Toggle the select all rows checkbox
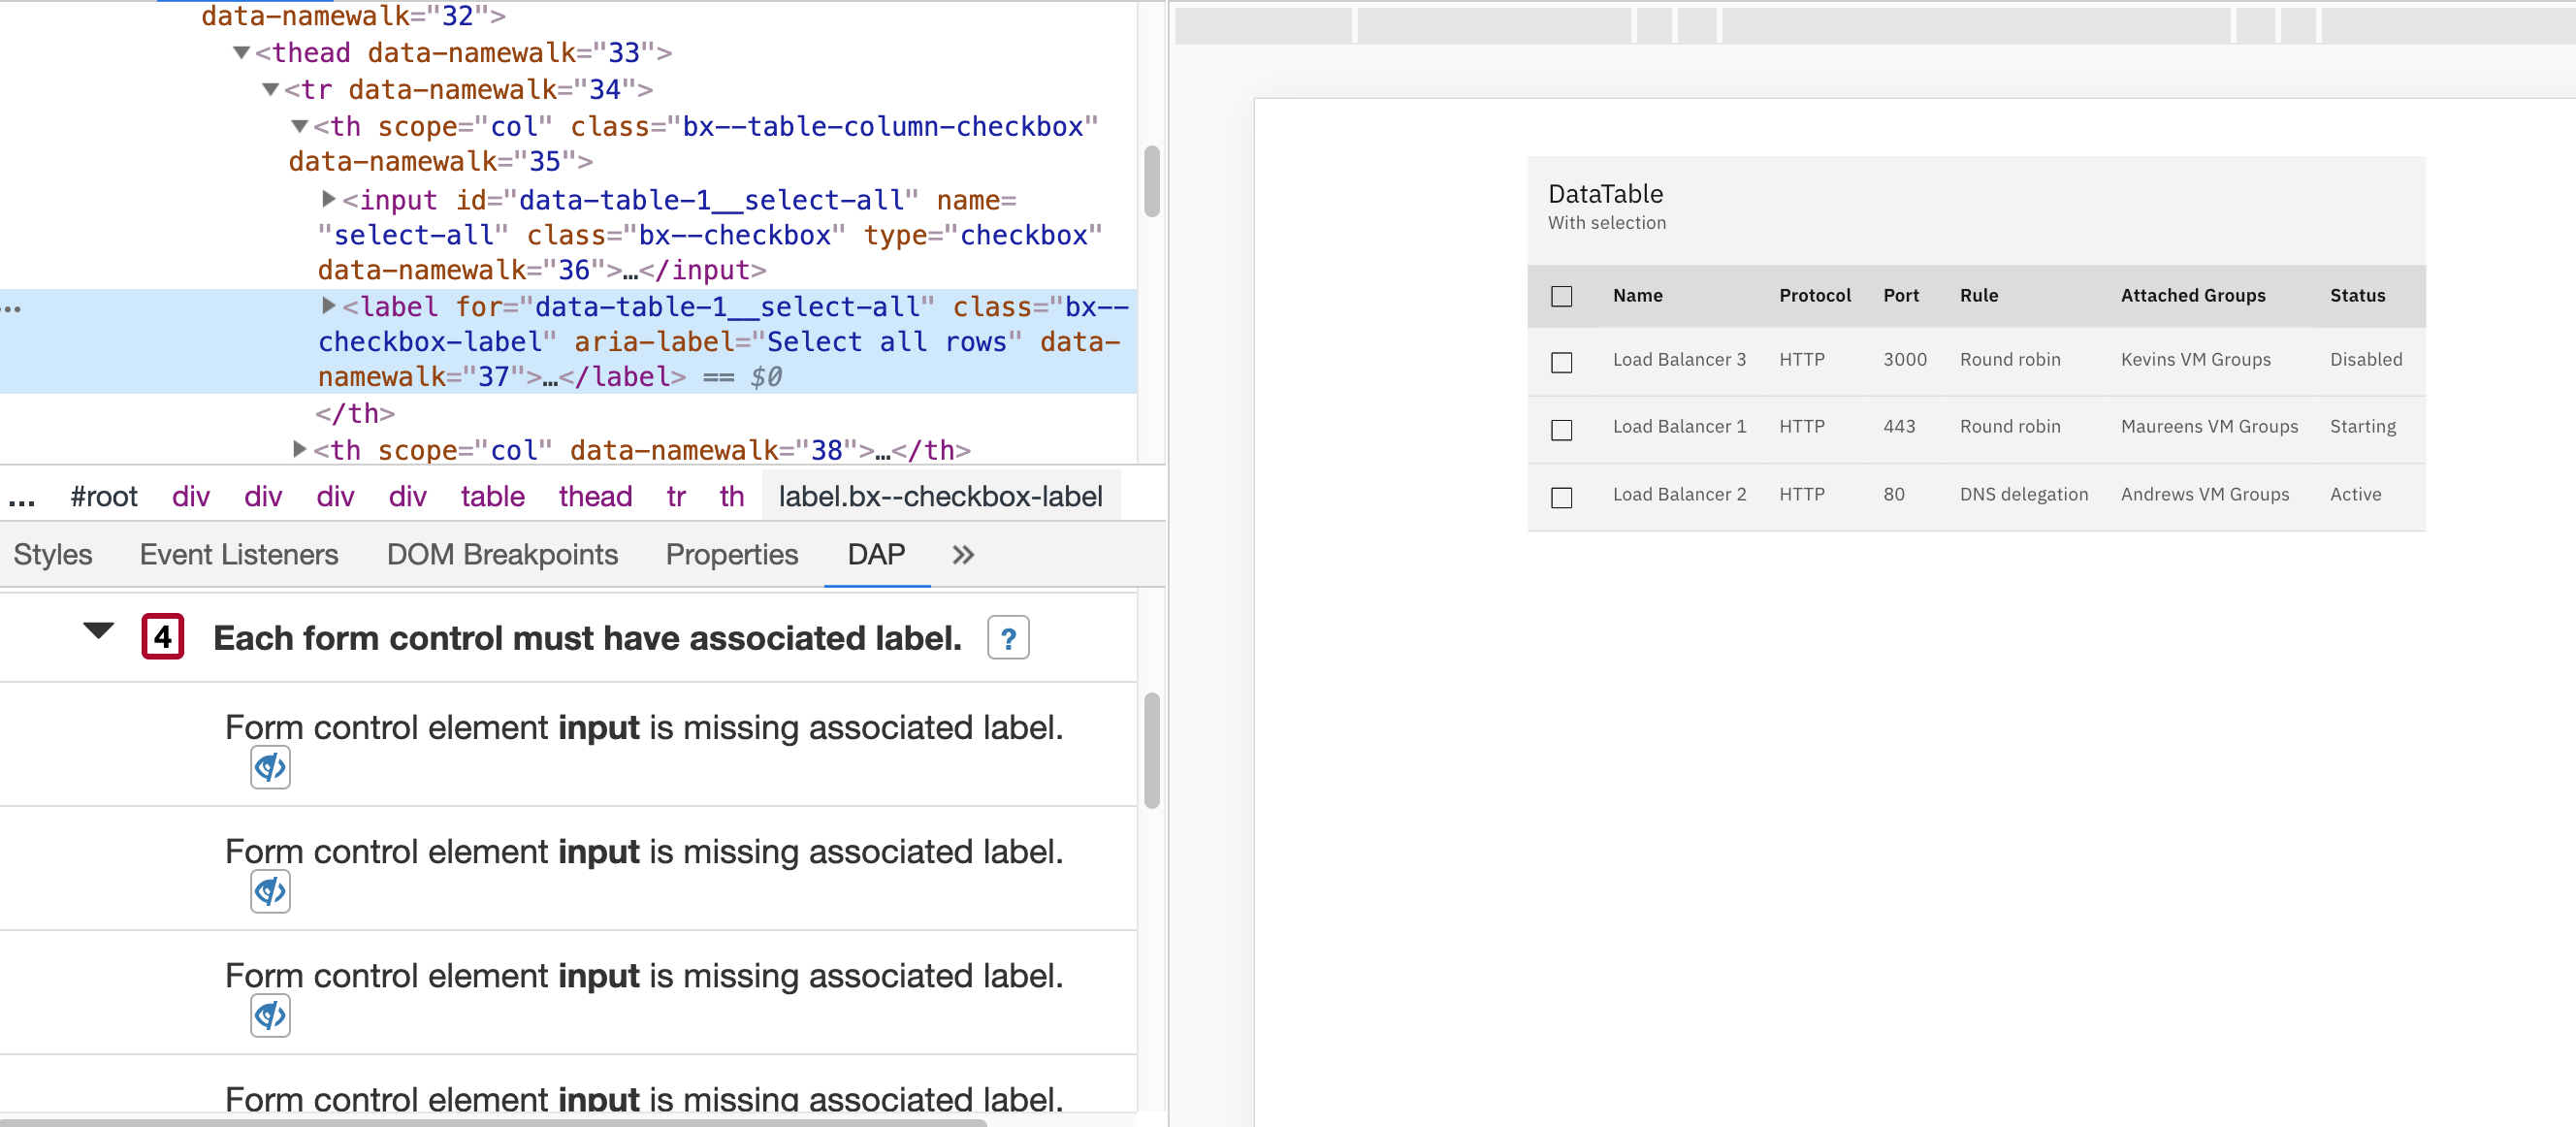The width and height of the screenshot is (2576, 1127). [x=1561, y=296]
